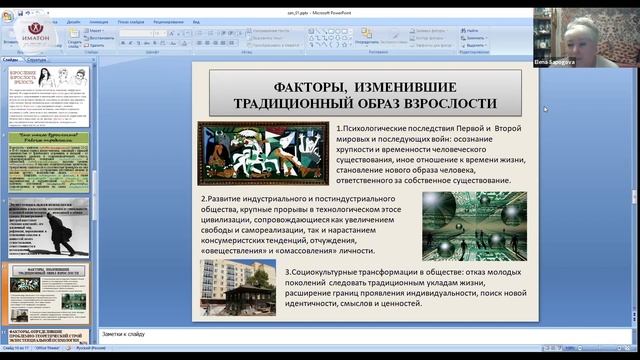Open shape fill (Заливка фигуры) dropdown
640x360 pixels.
click(430, 31)
